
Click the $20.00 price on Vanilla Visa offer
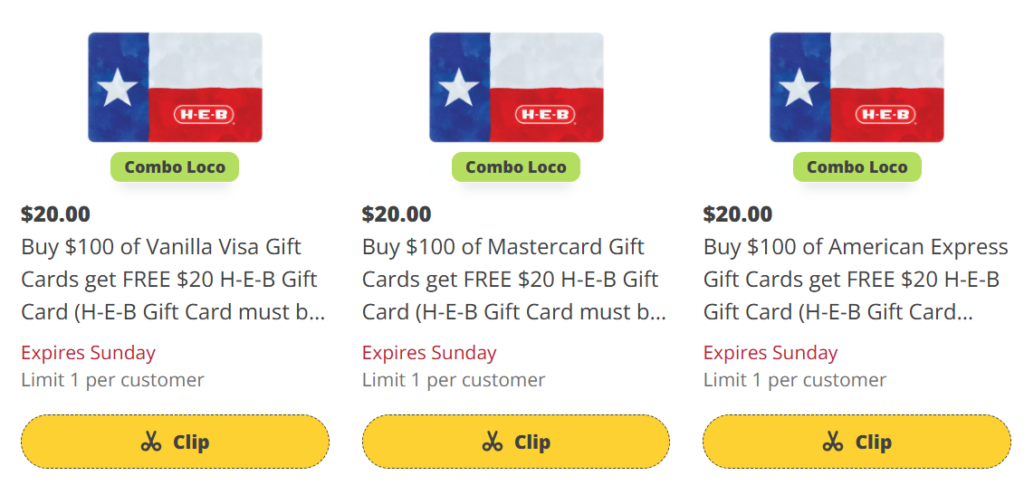(x=56, y=214)
